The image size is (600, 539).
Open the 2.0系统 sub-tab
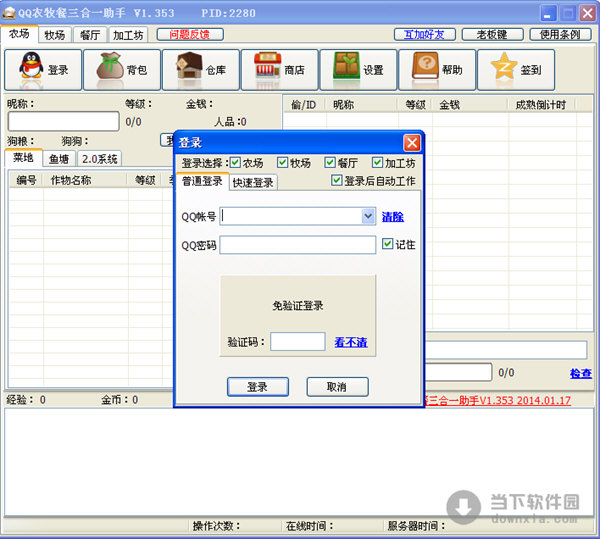[x=99, y=159]
